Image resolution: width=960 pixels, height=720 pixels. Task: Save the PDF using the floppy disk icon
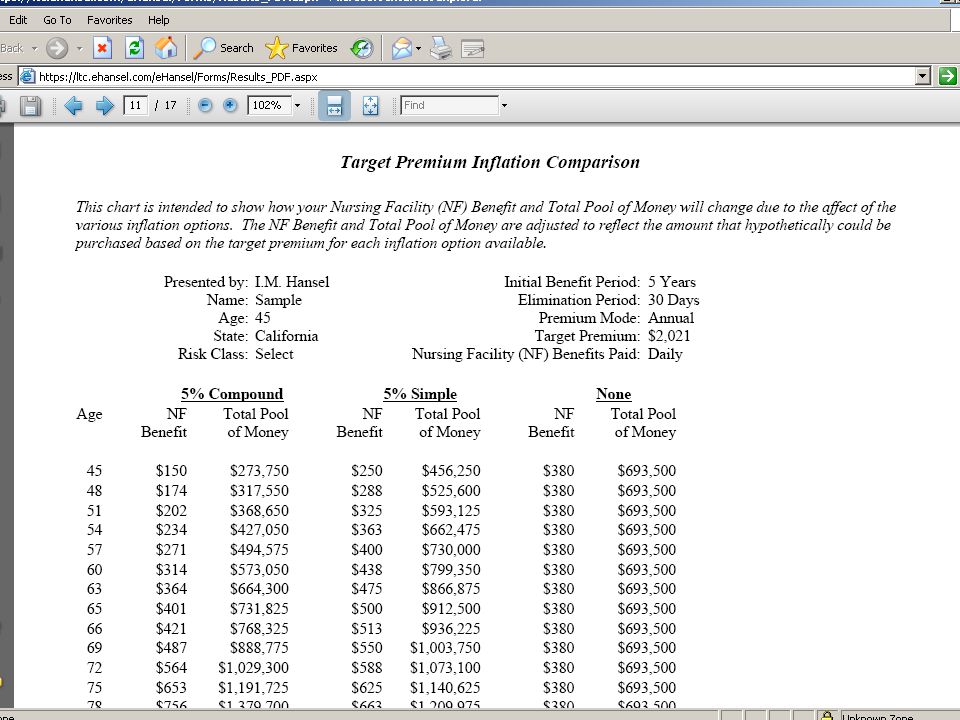pyautogui.click(x=30, y=106)
